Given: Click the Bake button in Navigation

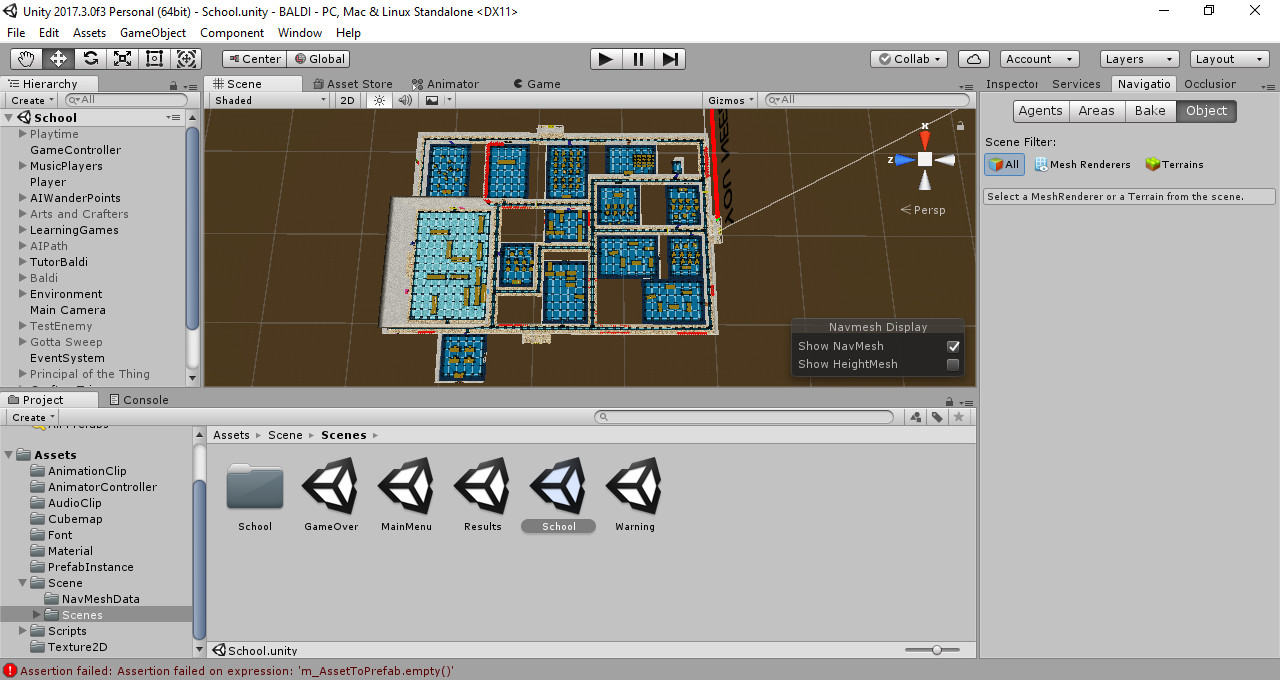Looking at the screenshot, I should point(1150,111).
